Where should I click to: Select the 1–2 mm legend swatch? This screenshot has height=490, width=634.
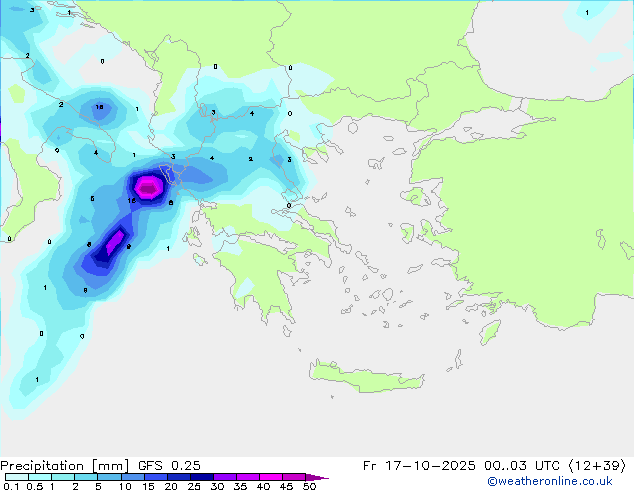(x=63, y=477)
